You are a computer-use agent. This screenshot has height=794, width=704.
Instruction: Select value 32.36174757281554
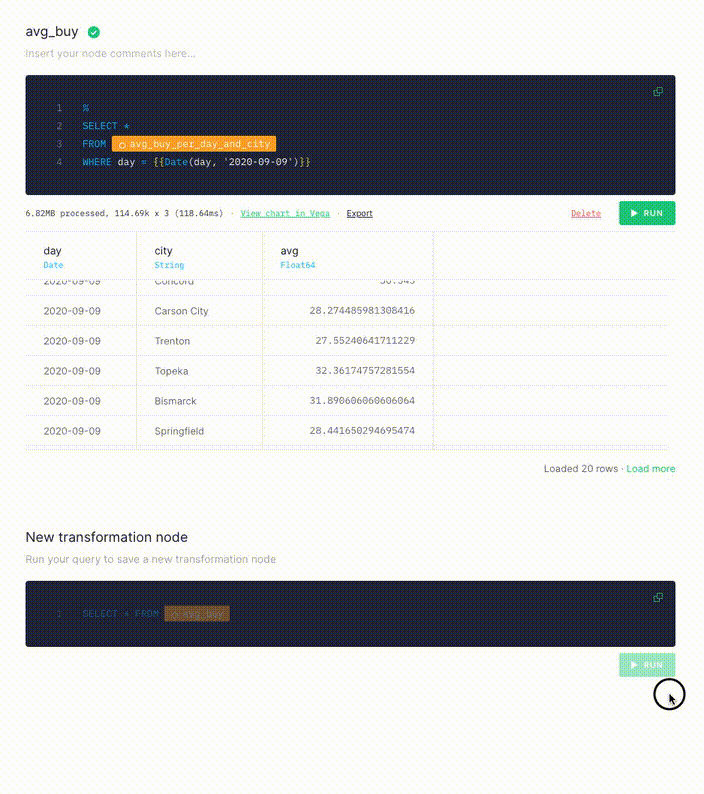pos(365,371)
